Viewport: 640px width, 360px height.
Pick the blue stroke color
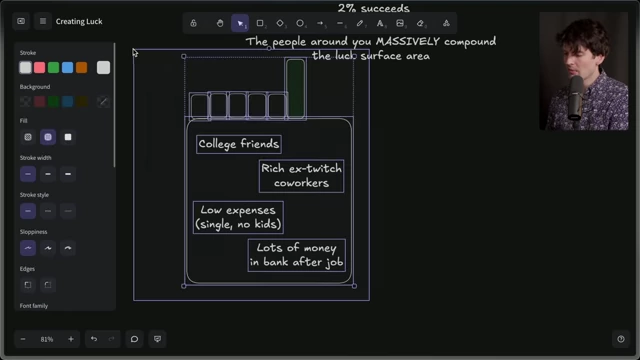click(x=67, y=67)
